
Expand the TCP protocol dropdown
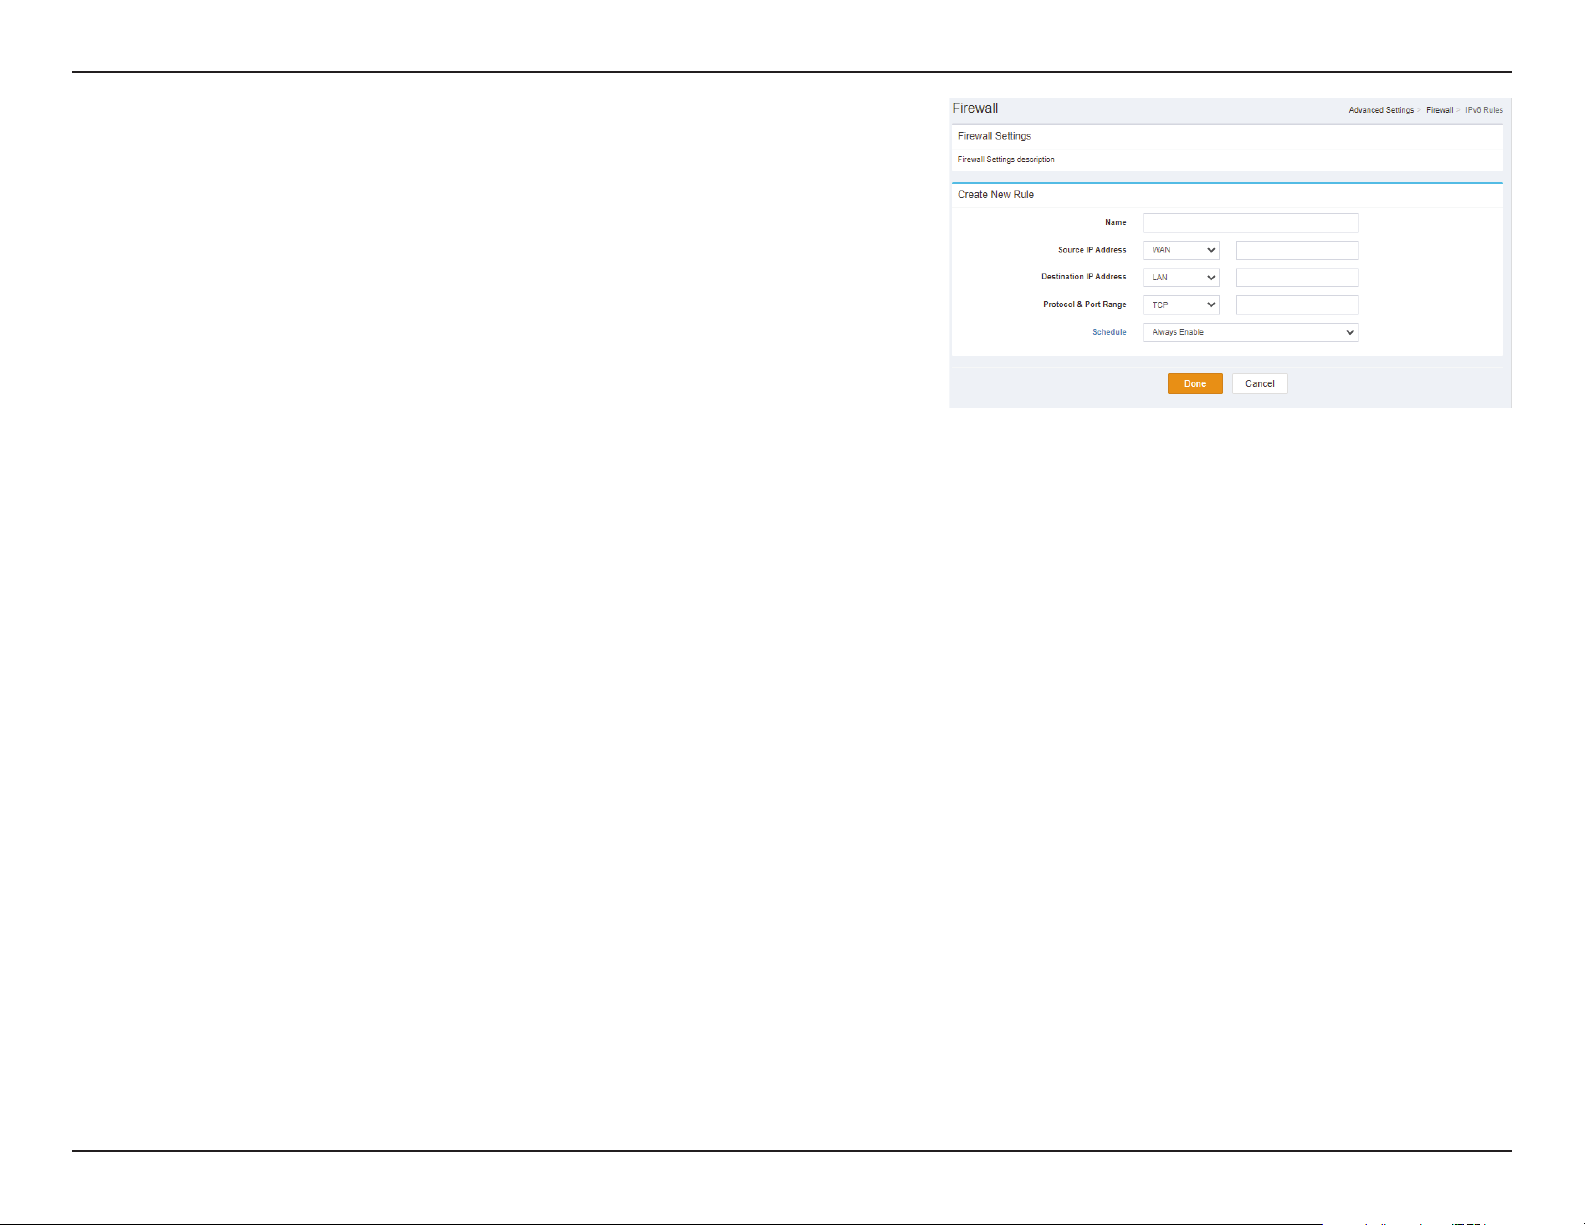(1181, 305)
